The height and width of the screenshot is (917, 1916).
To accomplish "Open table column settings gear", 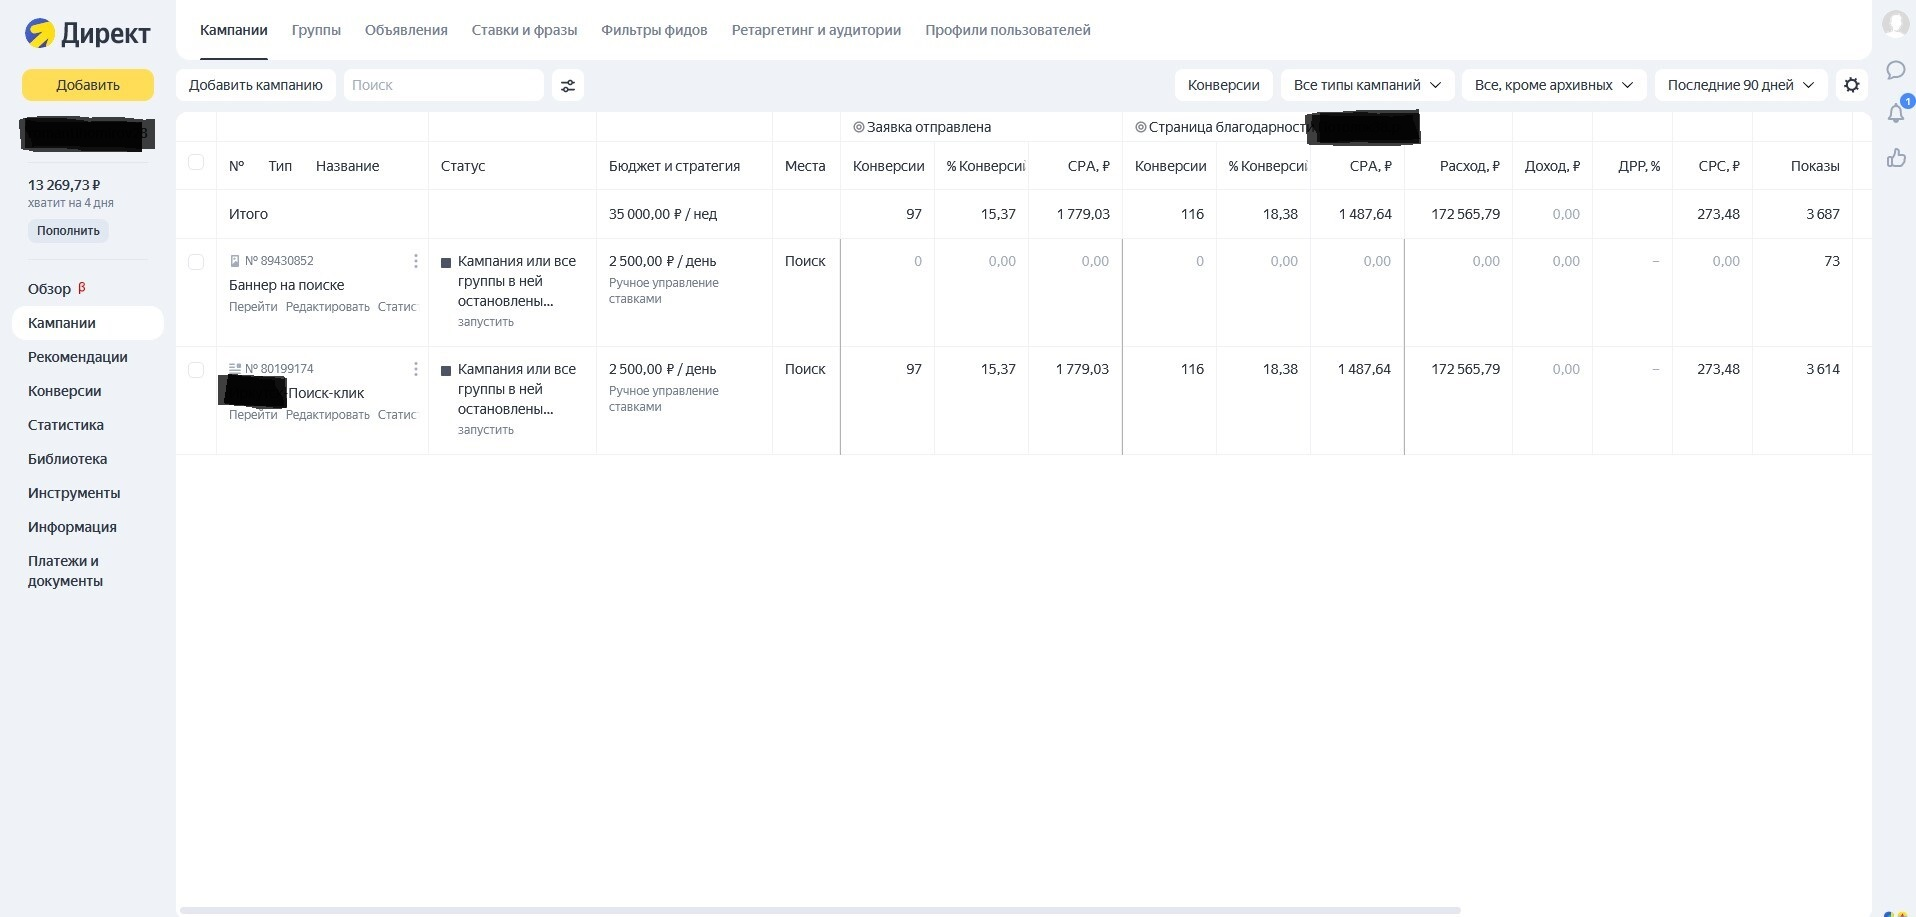I will [x=1851, y=86].
